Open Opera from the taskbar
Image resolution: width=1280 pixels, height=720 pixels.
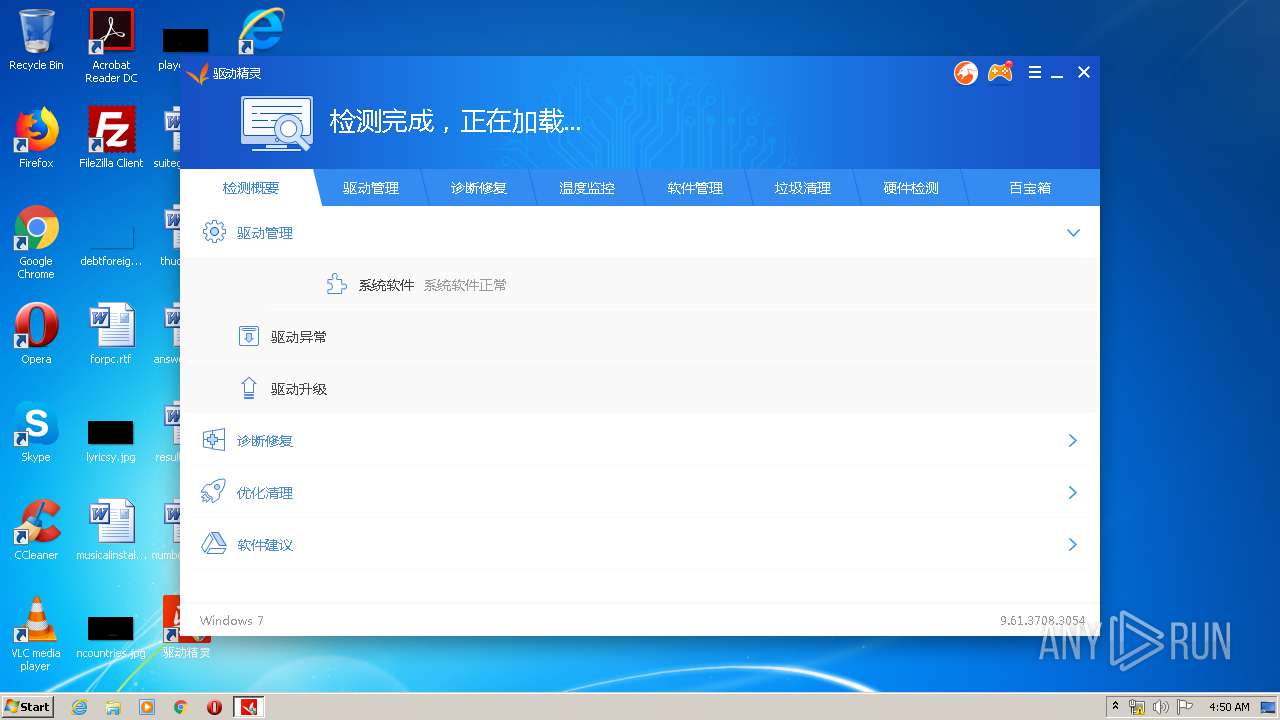214,707
